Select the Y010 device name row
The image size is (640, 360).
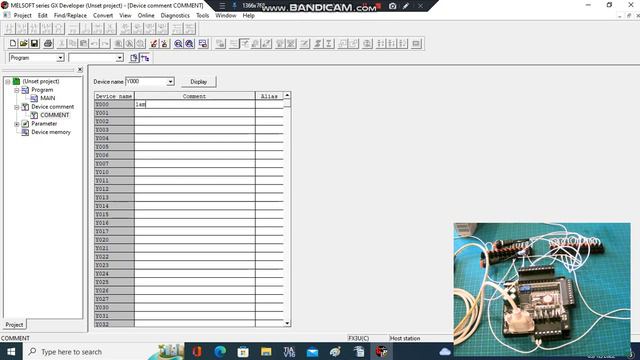(x=114, y=172)
